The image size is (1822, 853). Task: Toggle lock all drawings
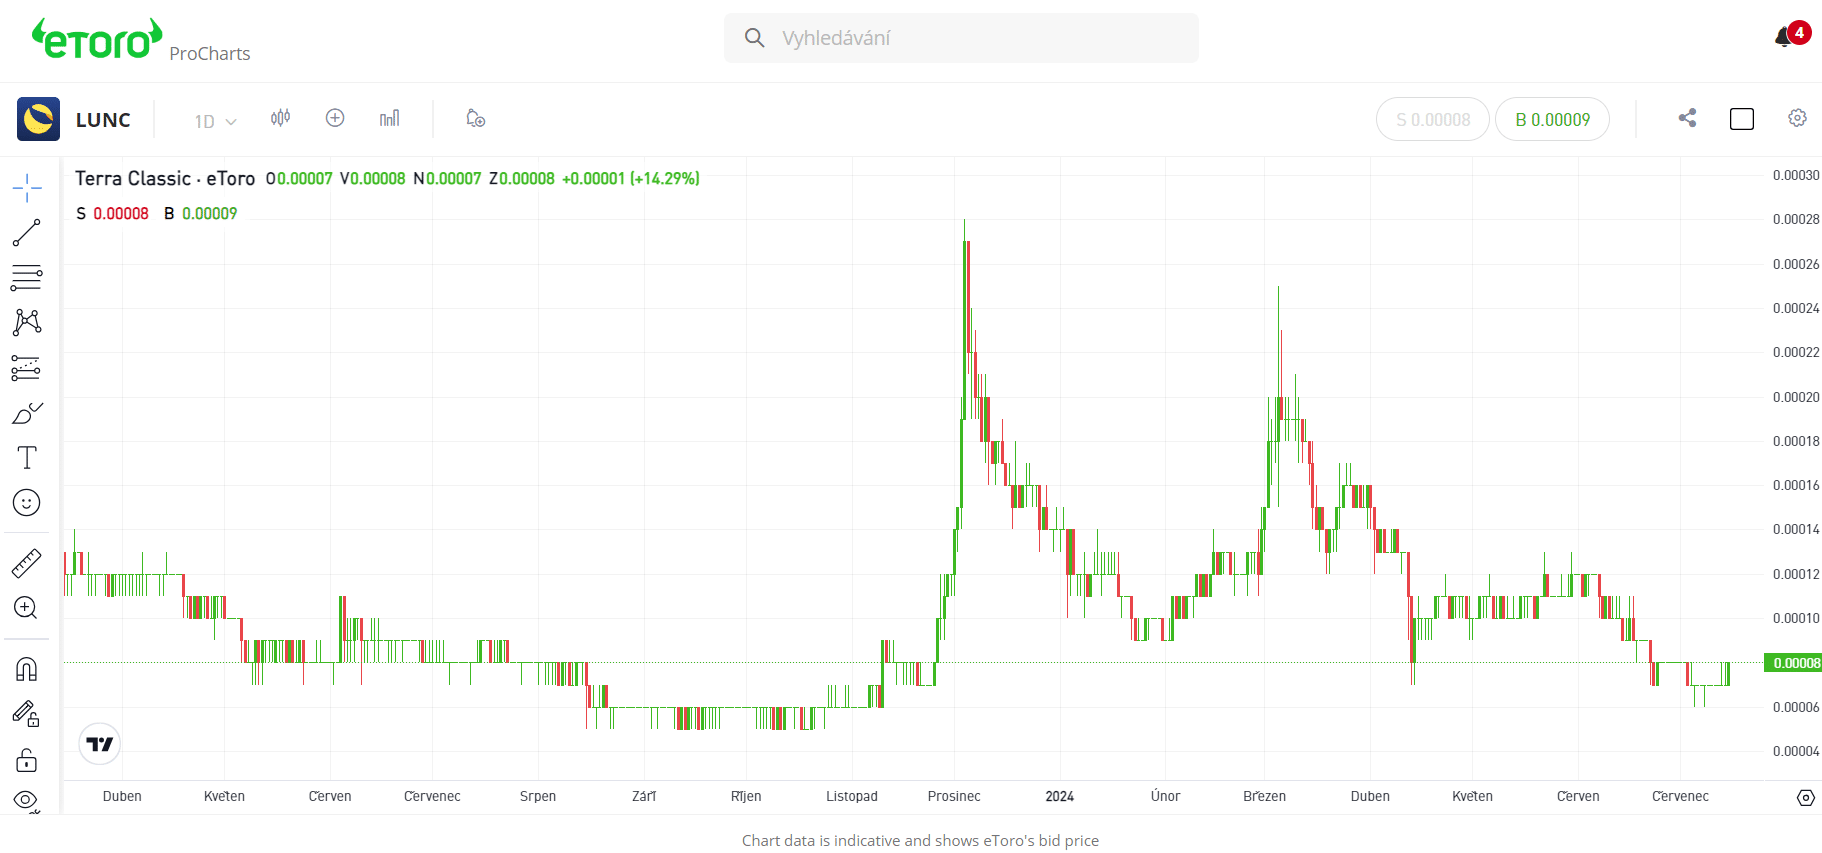27,760
